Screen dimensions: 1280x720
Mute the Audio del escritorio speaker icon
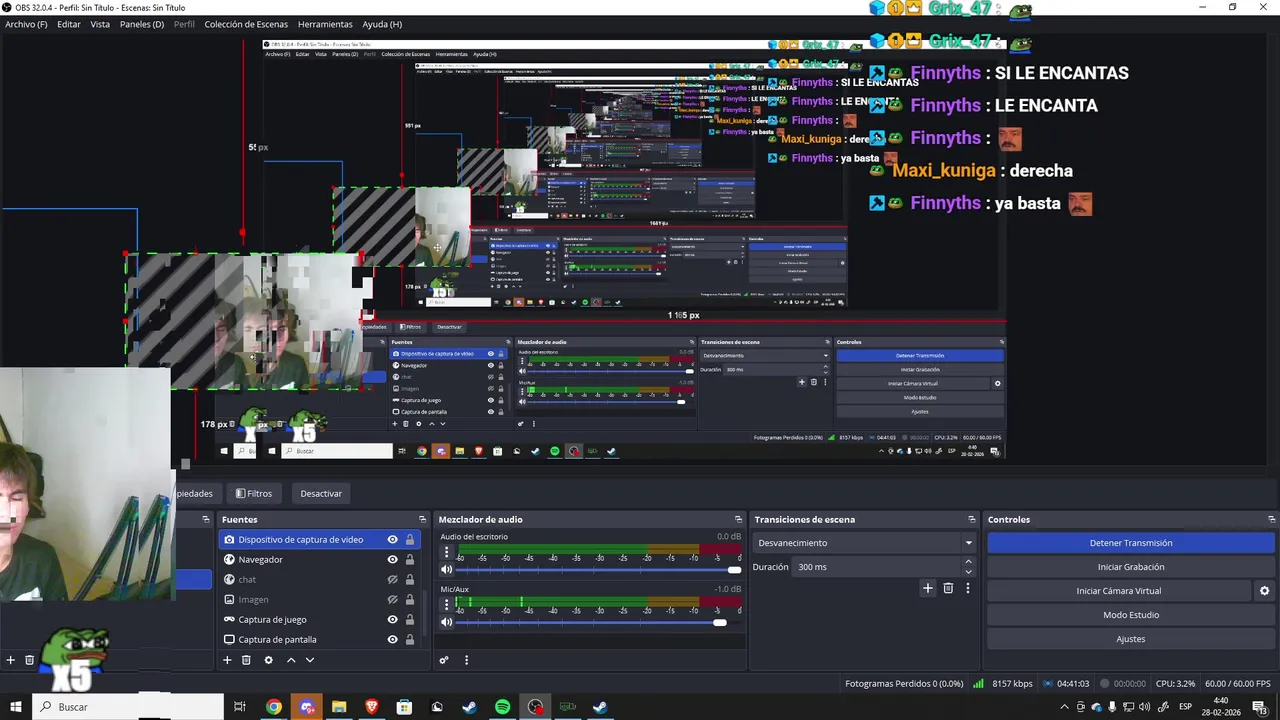point(447,570)
